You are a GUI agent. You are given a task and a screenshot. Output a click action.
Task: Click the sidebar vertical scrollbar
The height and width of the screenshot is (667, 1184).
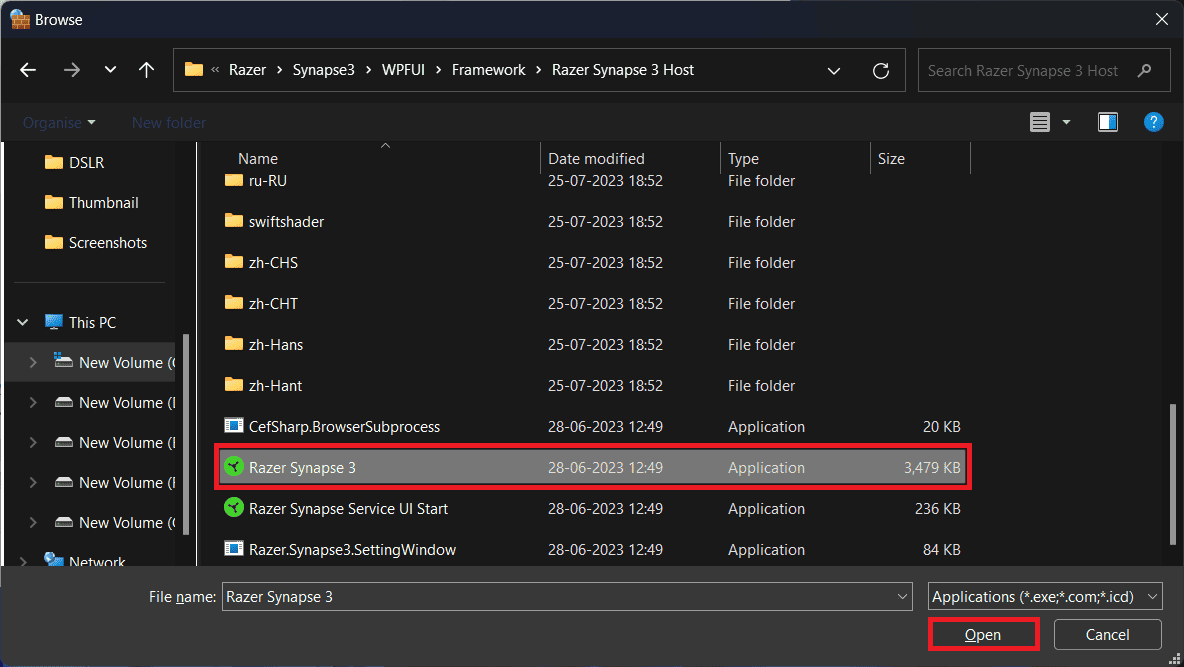pos(186,434)
